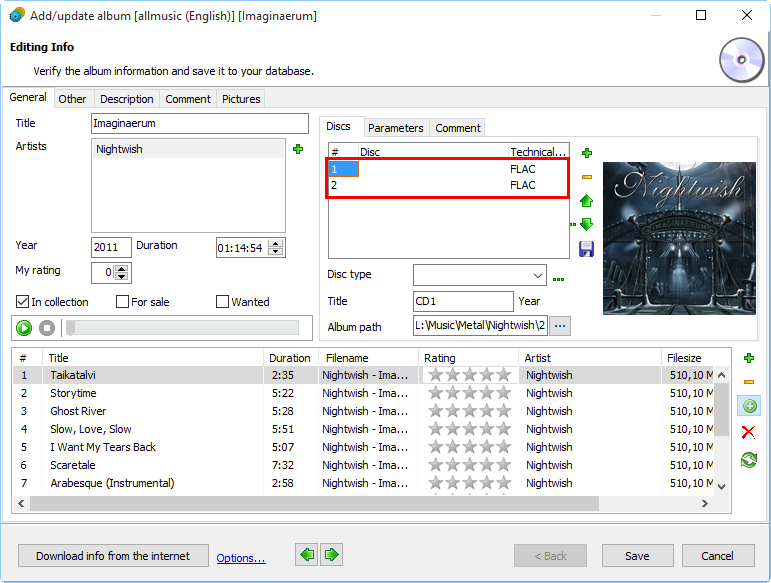Image resolution: width=771 pixels, height=583 pixels.
Task: Increase My rating with up arrow
Action: [121, 268]
